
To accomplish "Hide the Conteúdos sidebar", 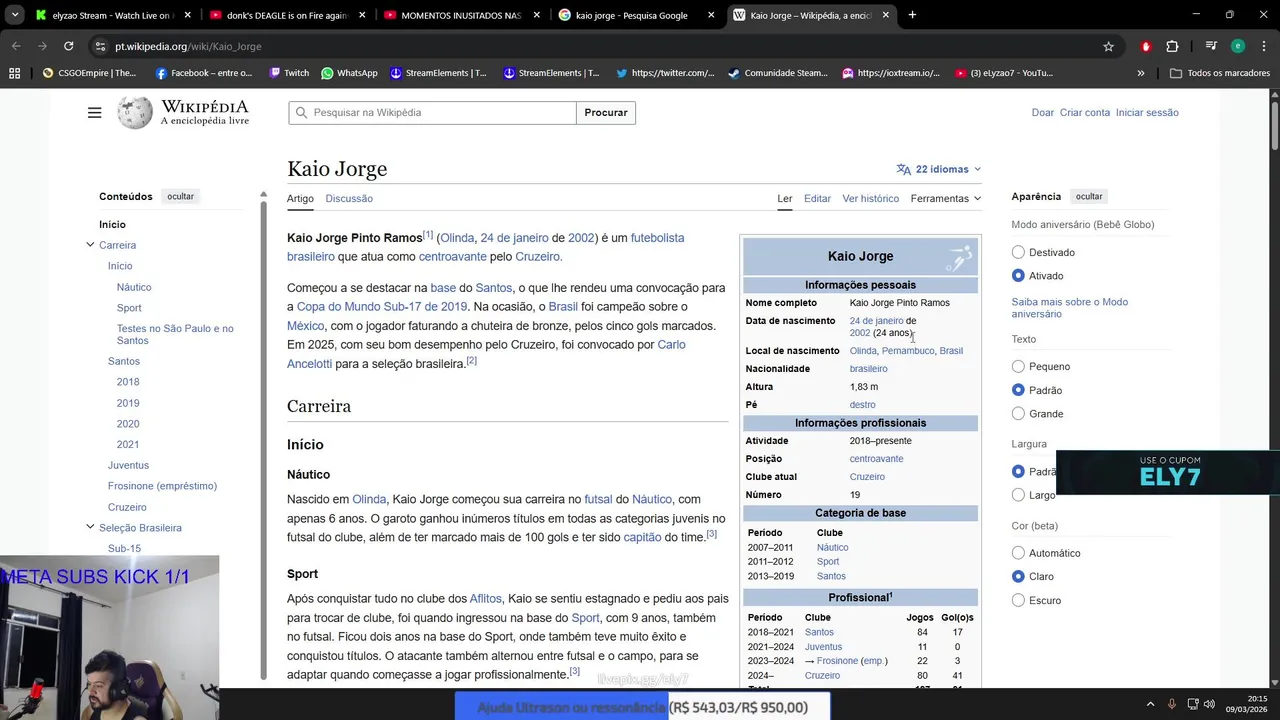I will 180,196.
